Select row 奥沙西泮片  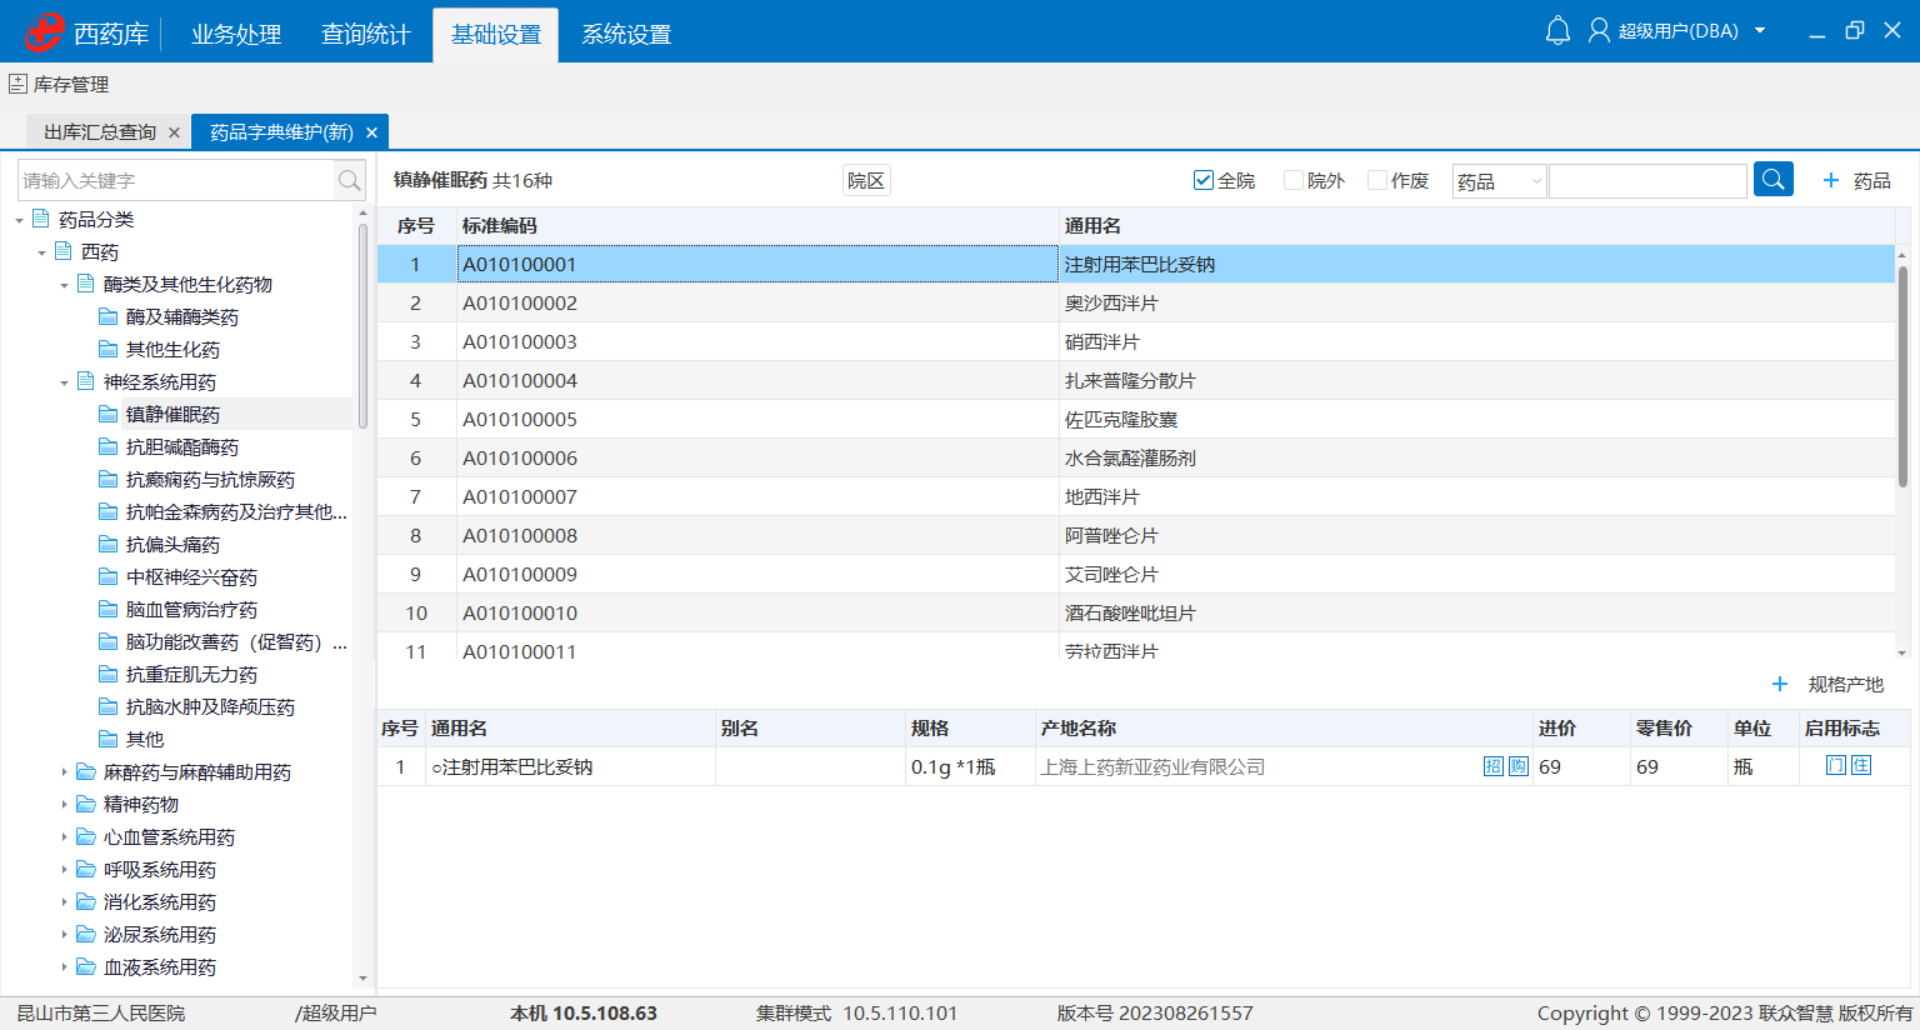1136,303
